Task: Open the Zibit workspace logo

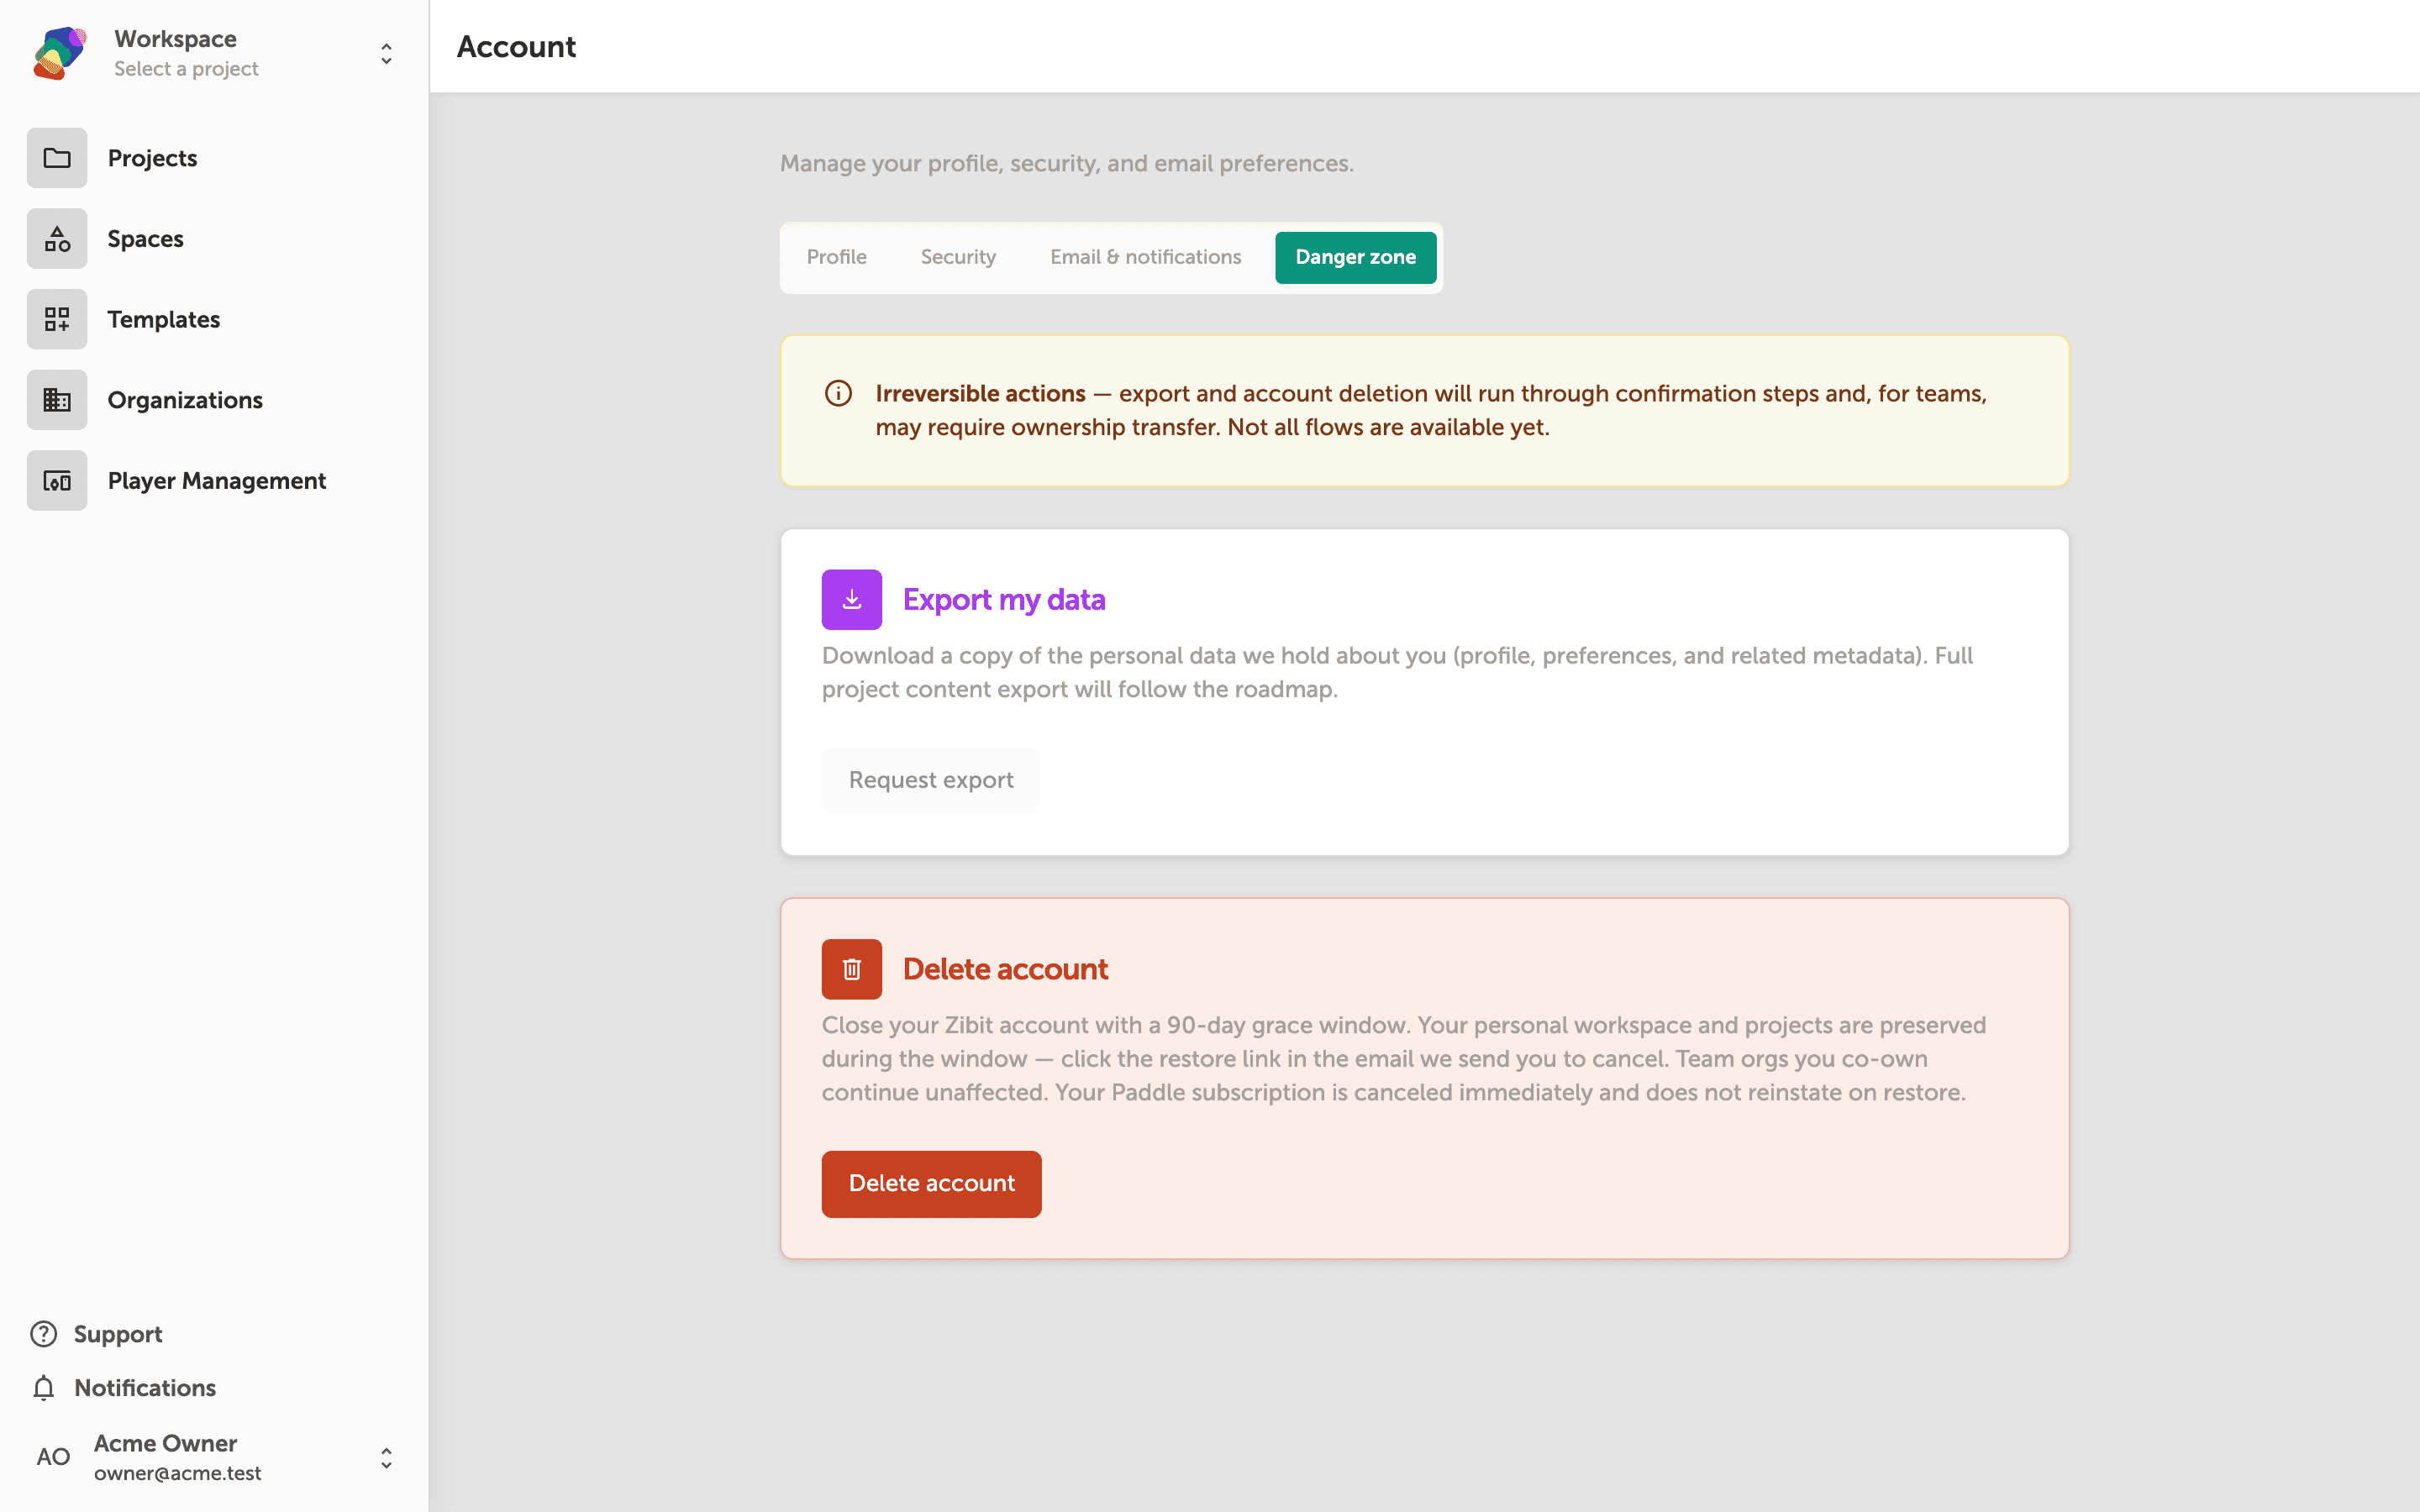Action: [59, 53]
